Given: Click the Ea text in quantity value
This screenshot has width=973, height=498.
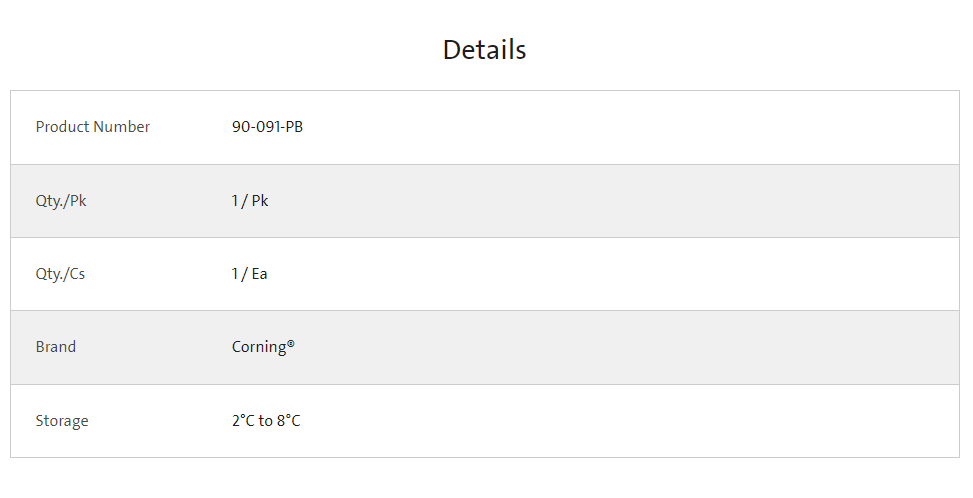Looking at the screenshot, I should [259, 273].
